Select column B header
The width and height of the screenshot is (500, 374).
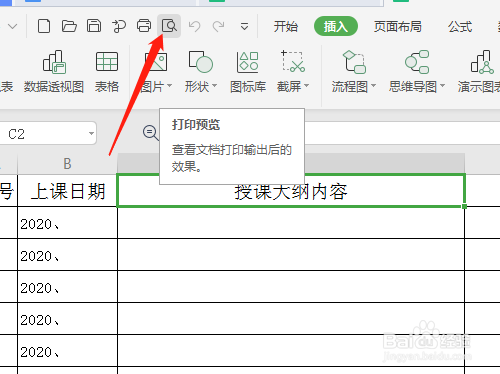(x=67, y=163)
